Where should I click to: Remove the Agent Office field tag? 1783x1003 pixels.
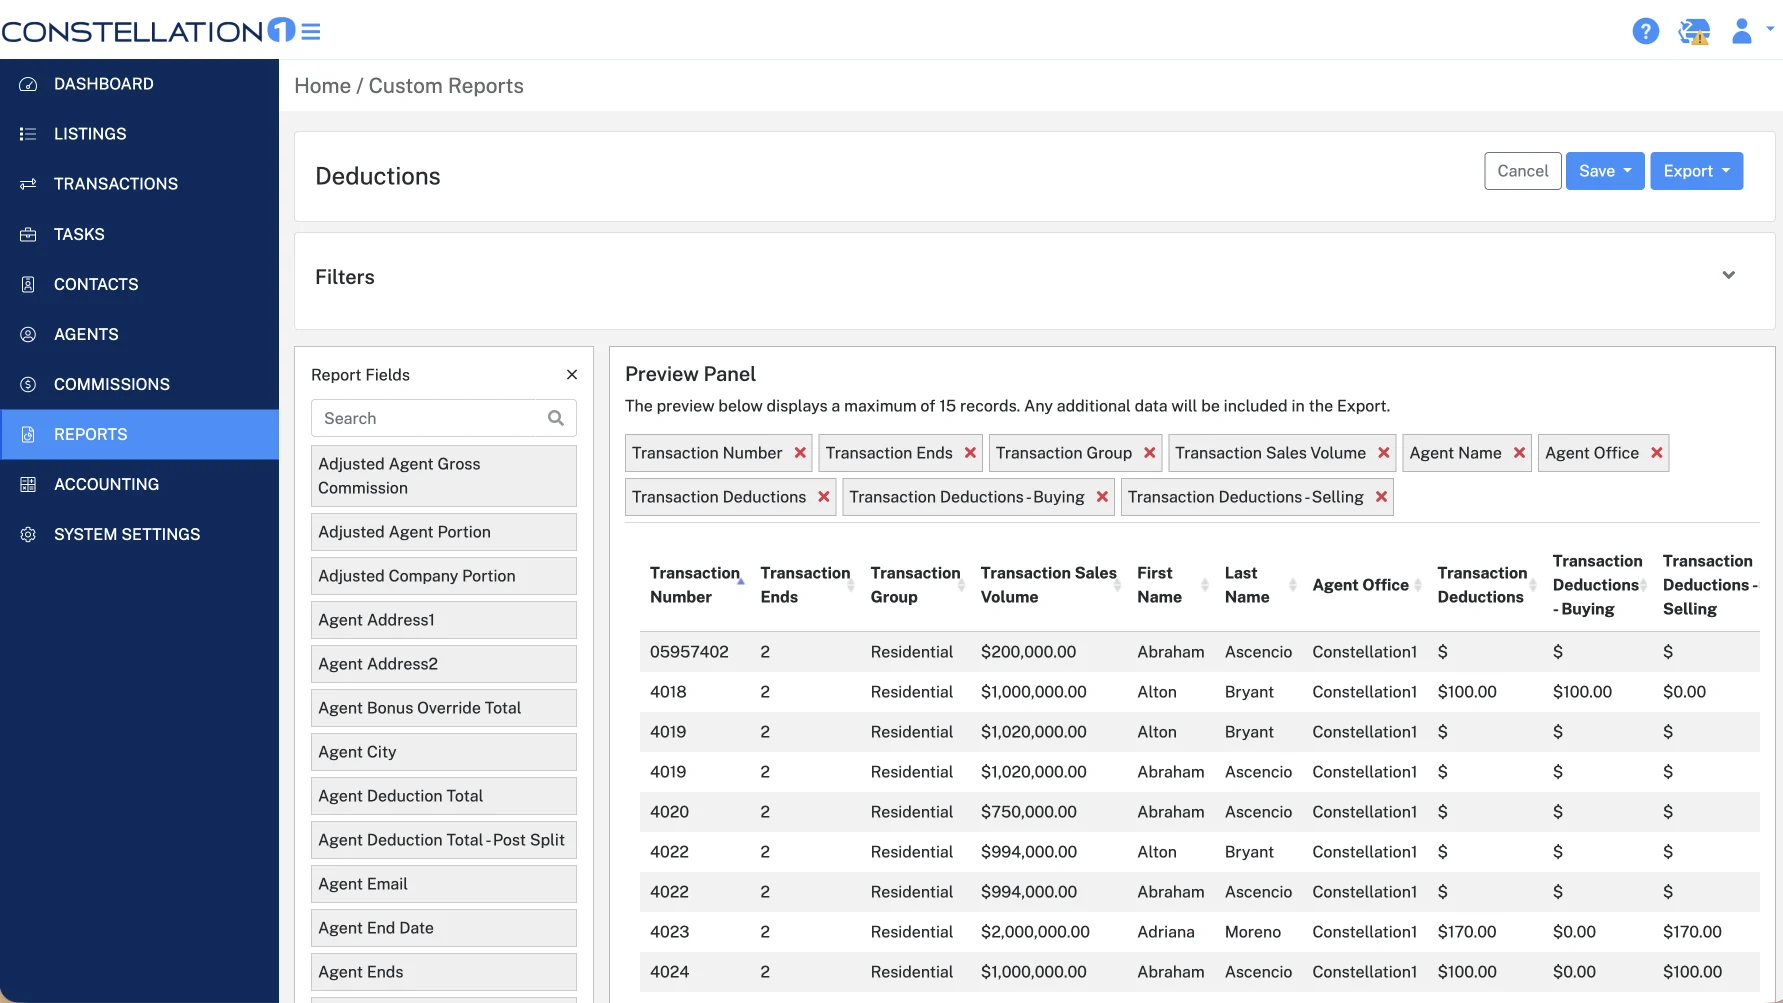(1657, 453)
